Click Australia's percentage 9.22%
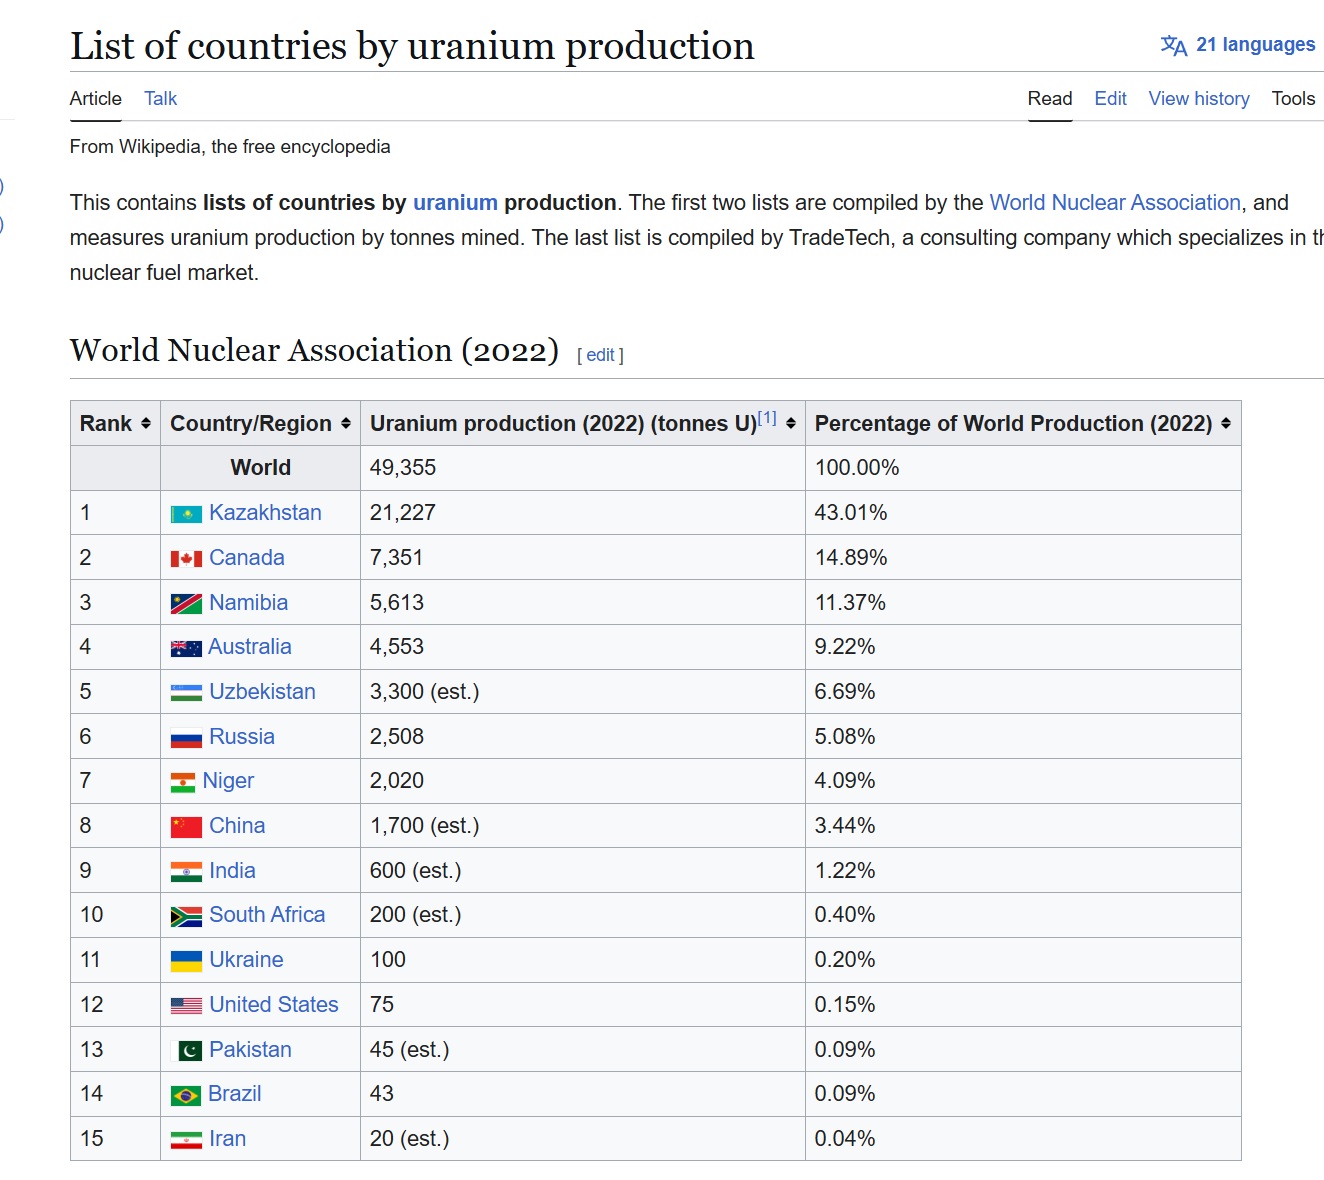 click(845, 647)
